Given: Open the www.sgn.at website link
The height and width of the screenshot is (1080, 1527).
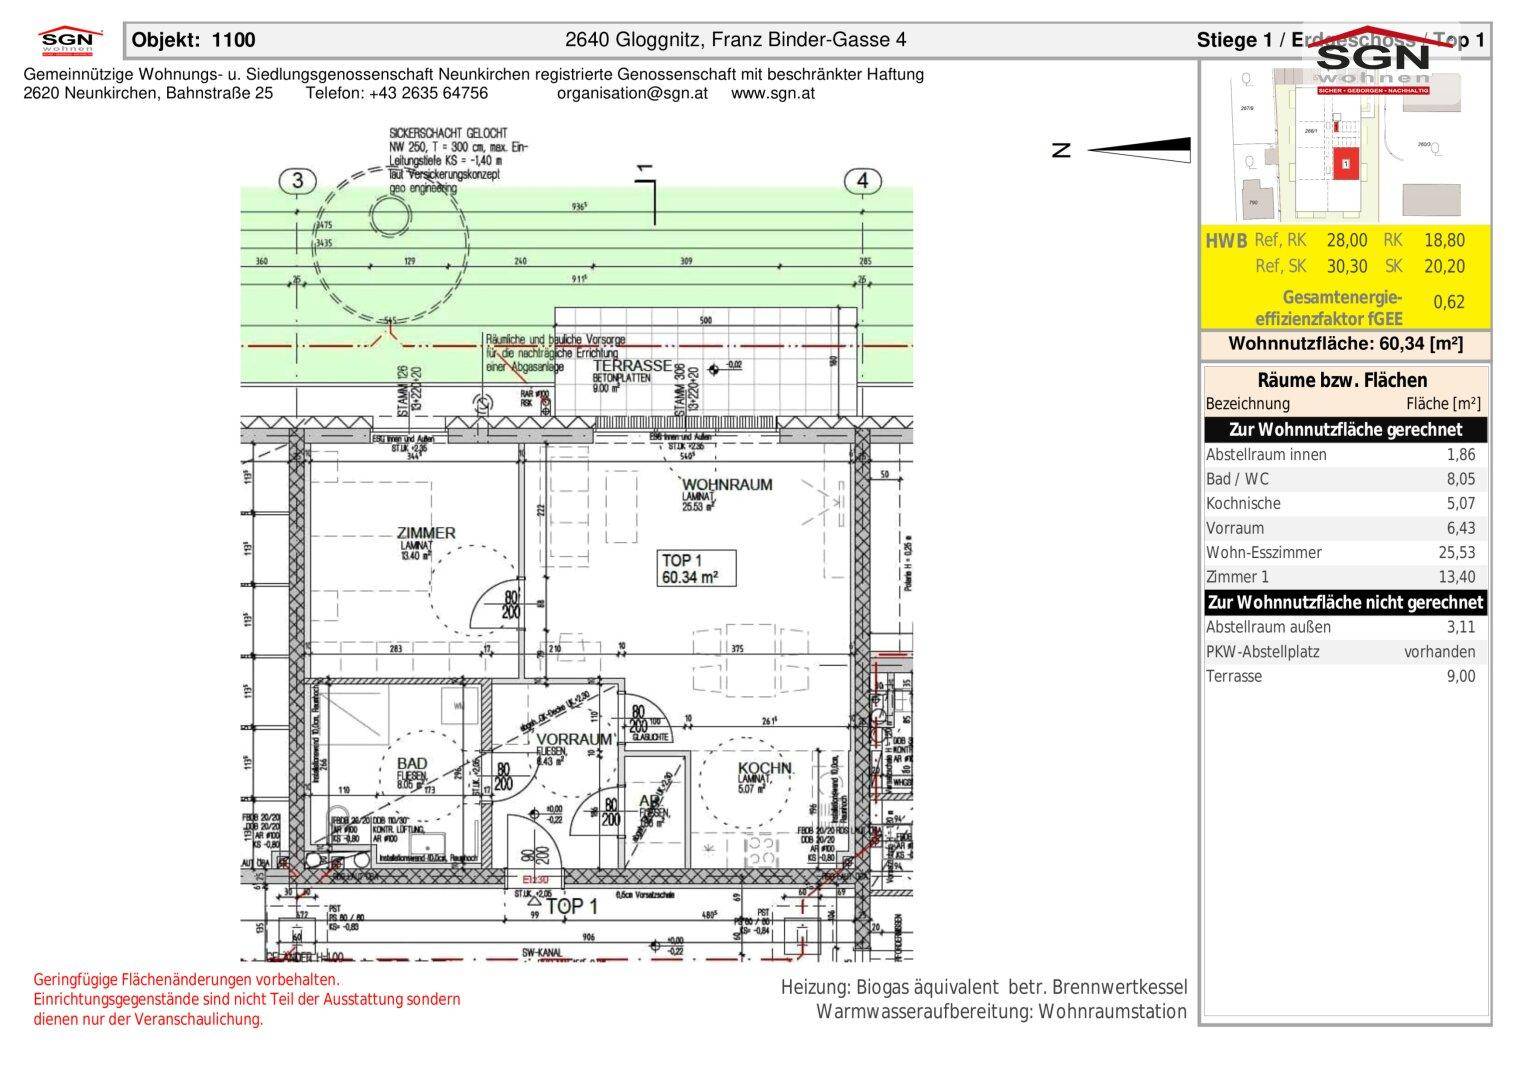Looking at the screenshot, I should (773, 93).
